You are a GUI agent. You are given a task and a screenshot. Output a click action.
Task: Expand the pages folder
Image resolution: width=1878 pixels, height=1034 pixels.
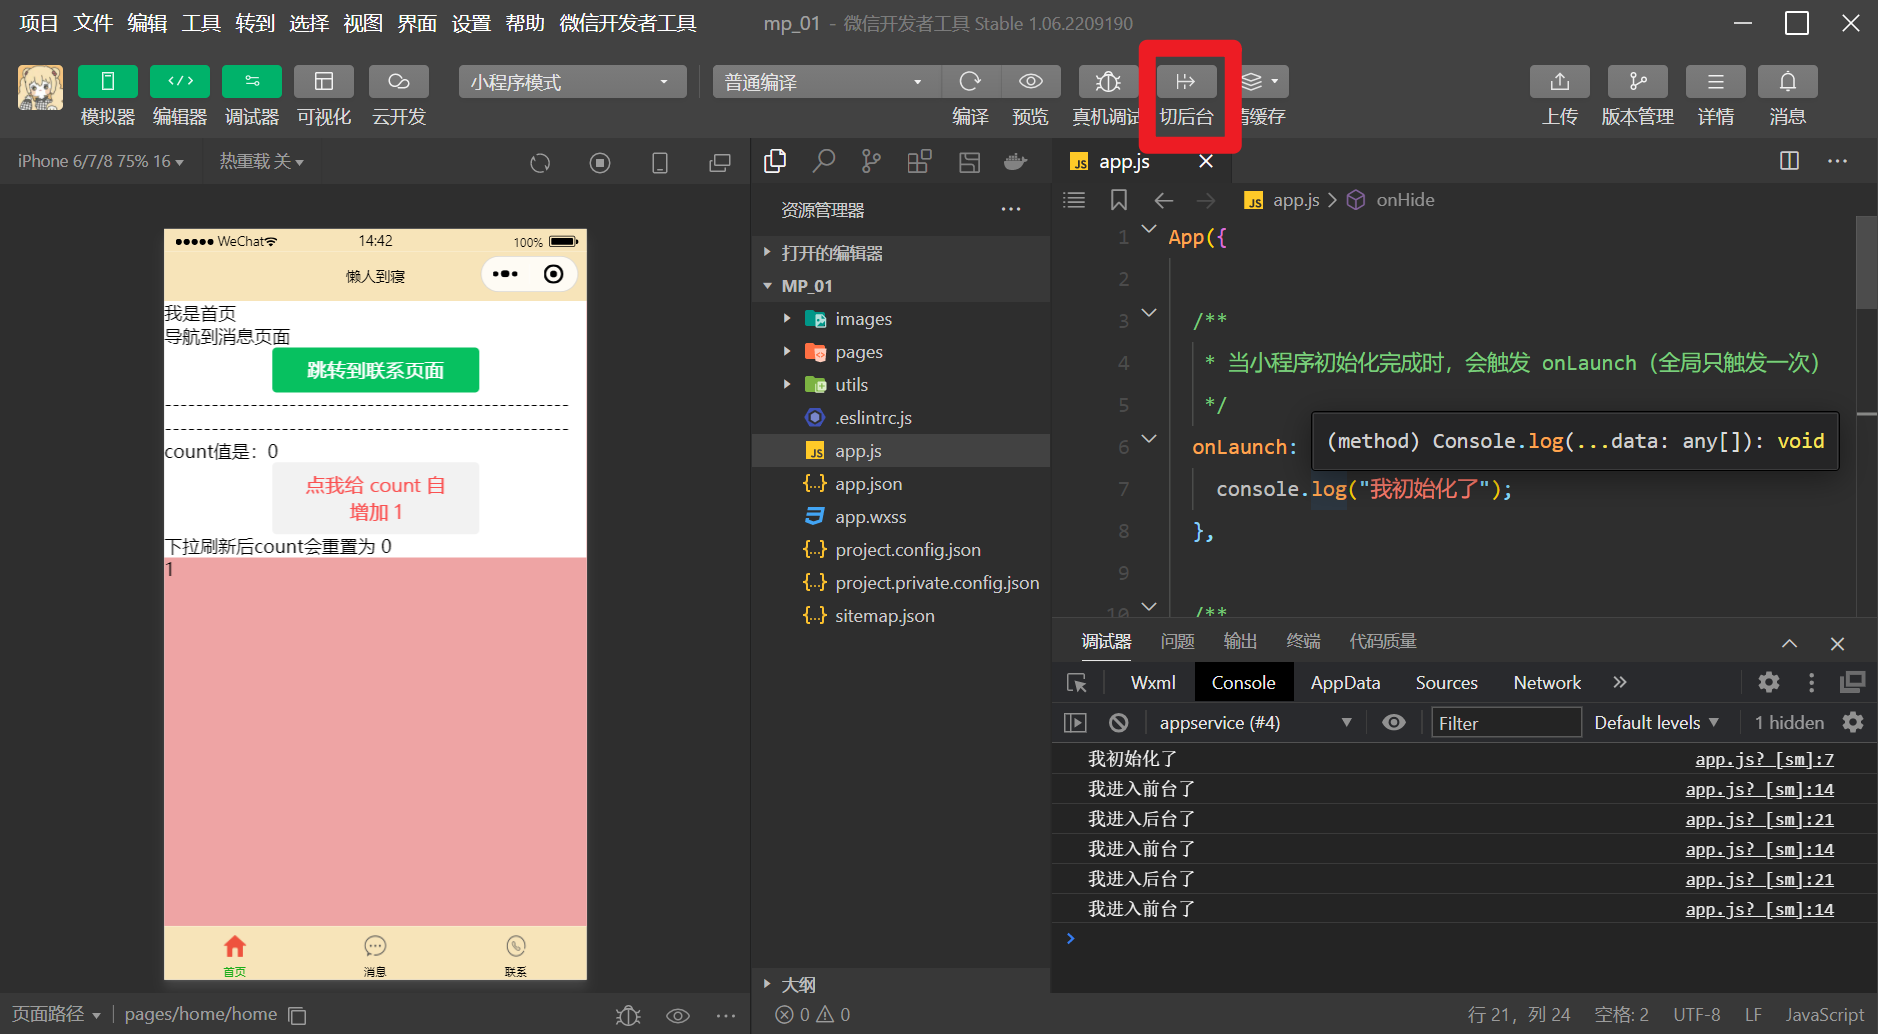901,352
